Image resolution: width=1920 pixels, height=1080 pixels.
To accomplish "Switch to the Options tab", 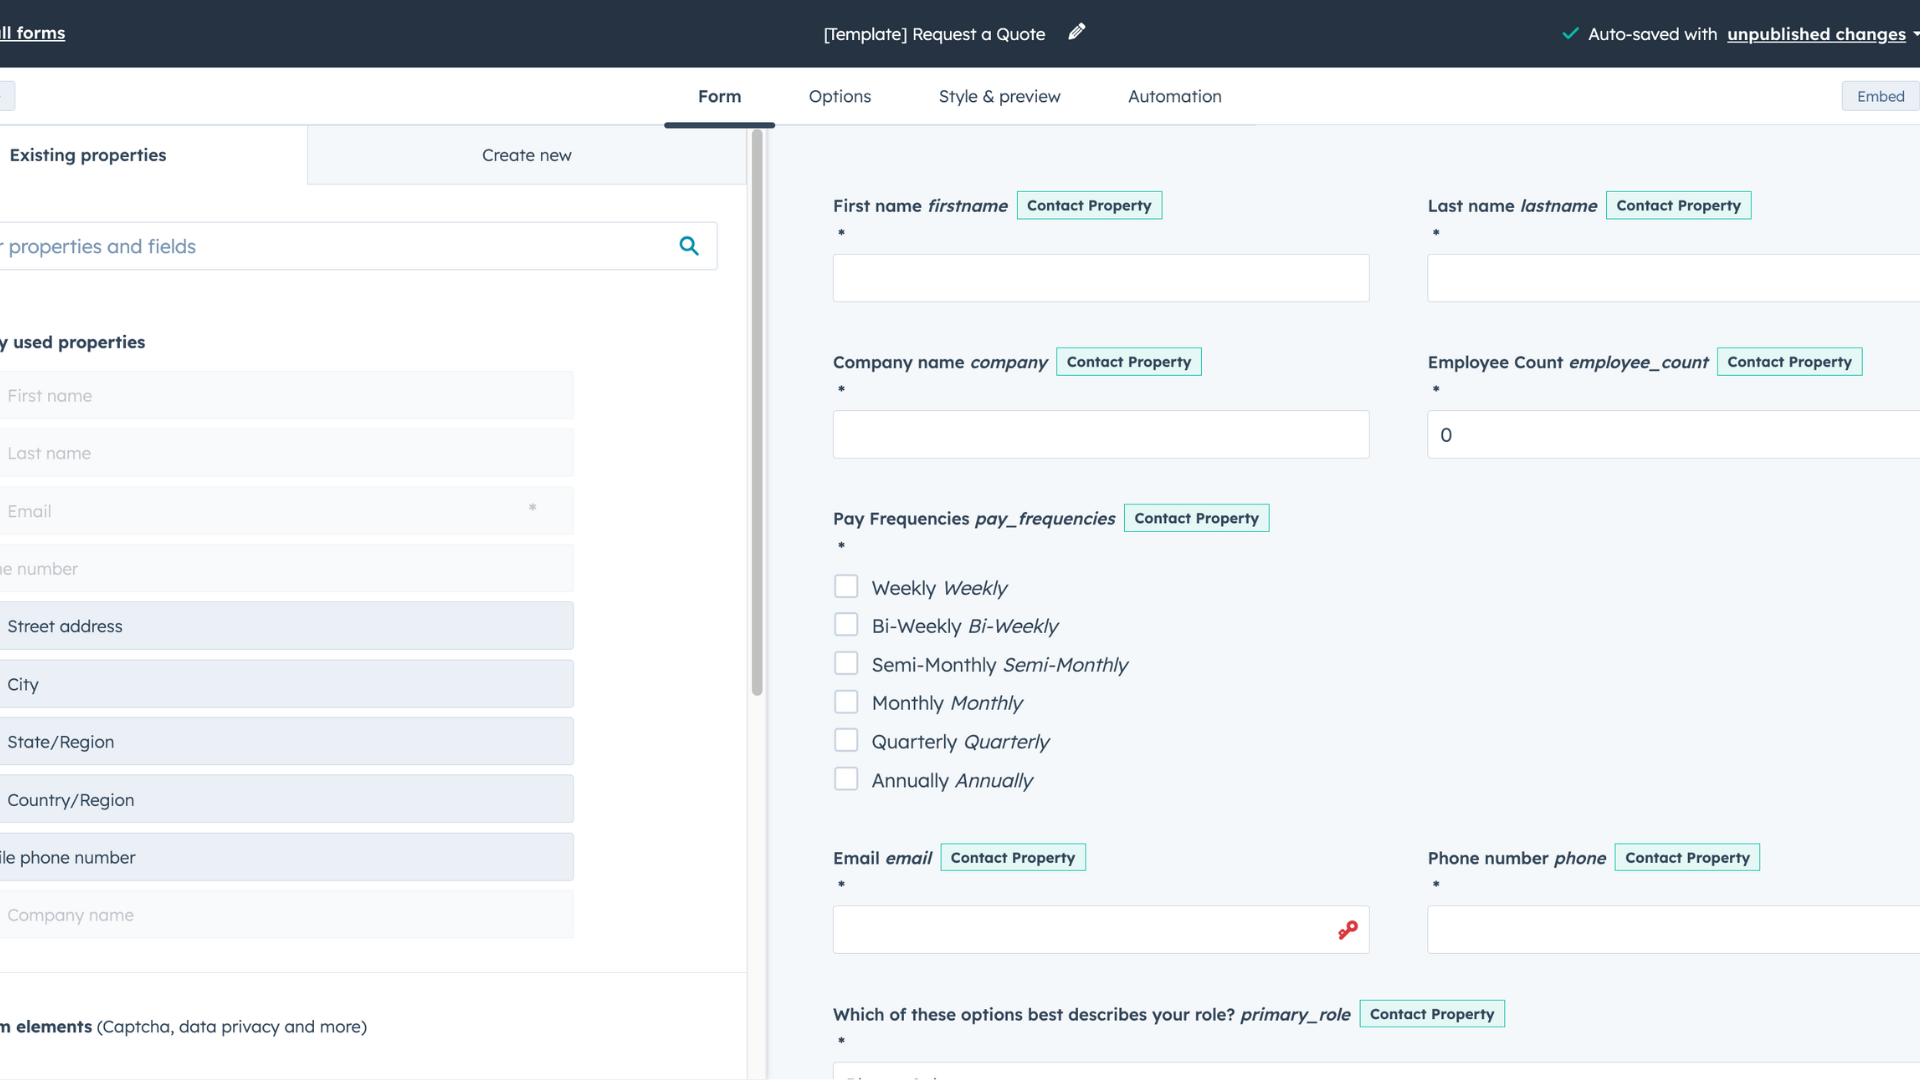I will 839,96.
